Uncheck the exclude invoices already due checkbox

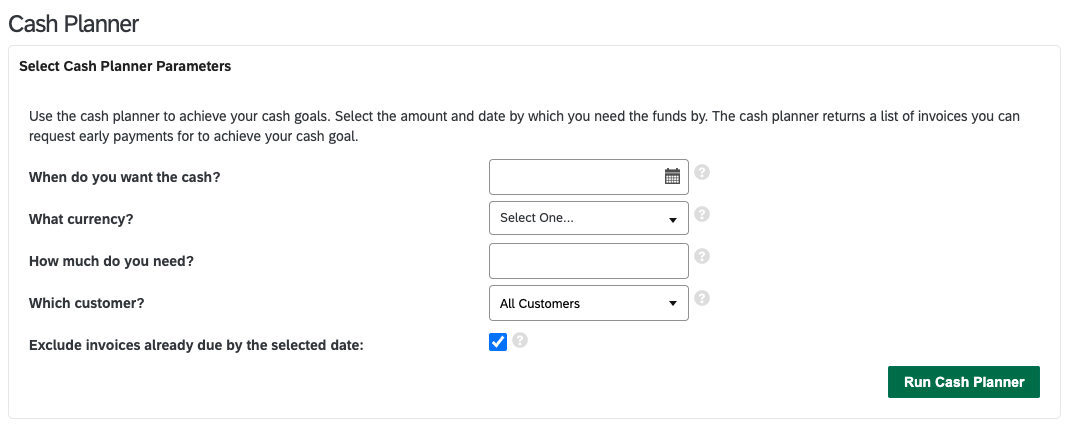(x=498, y=342)
